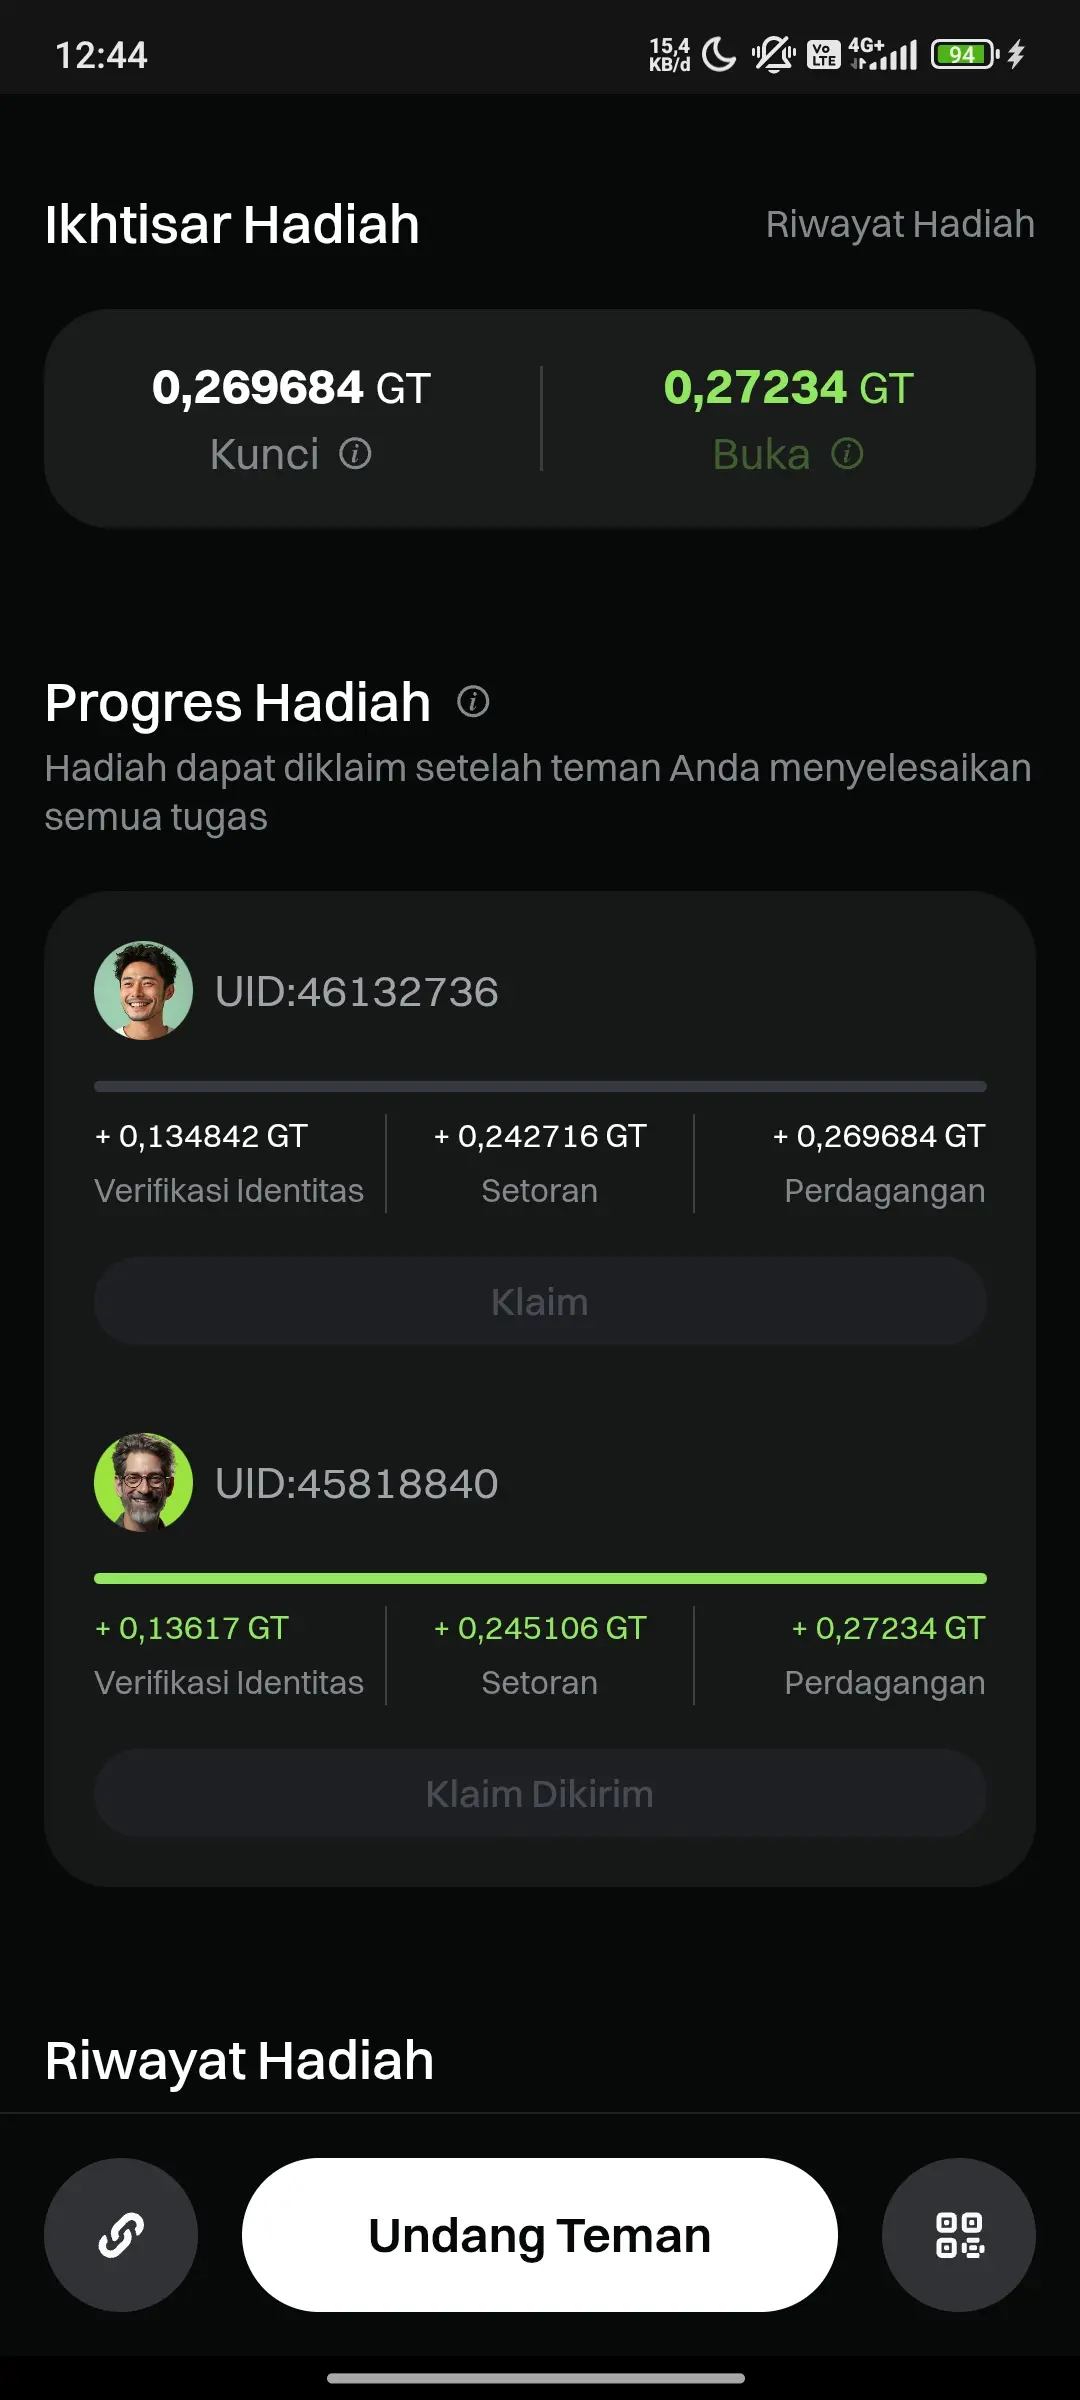Tap the Riwayat Hadiah section heading

(239, 2061)
